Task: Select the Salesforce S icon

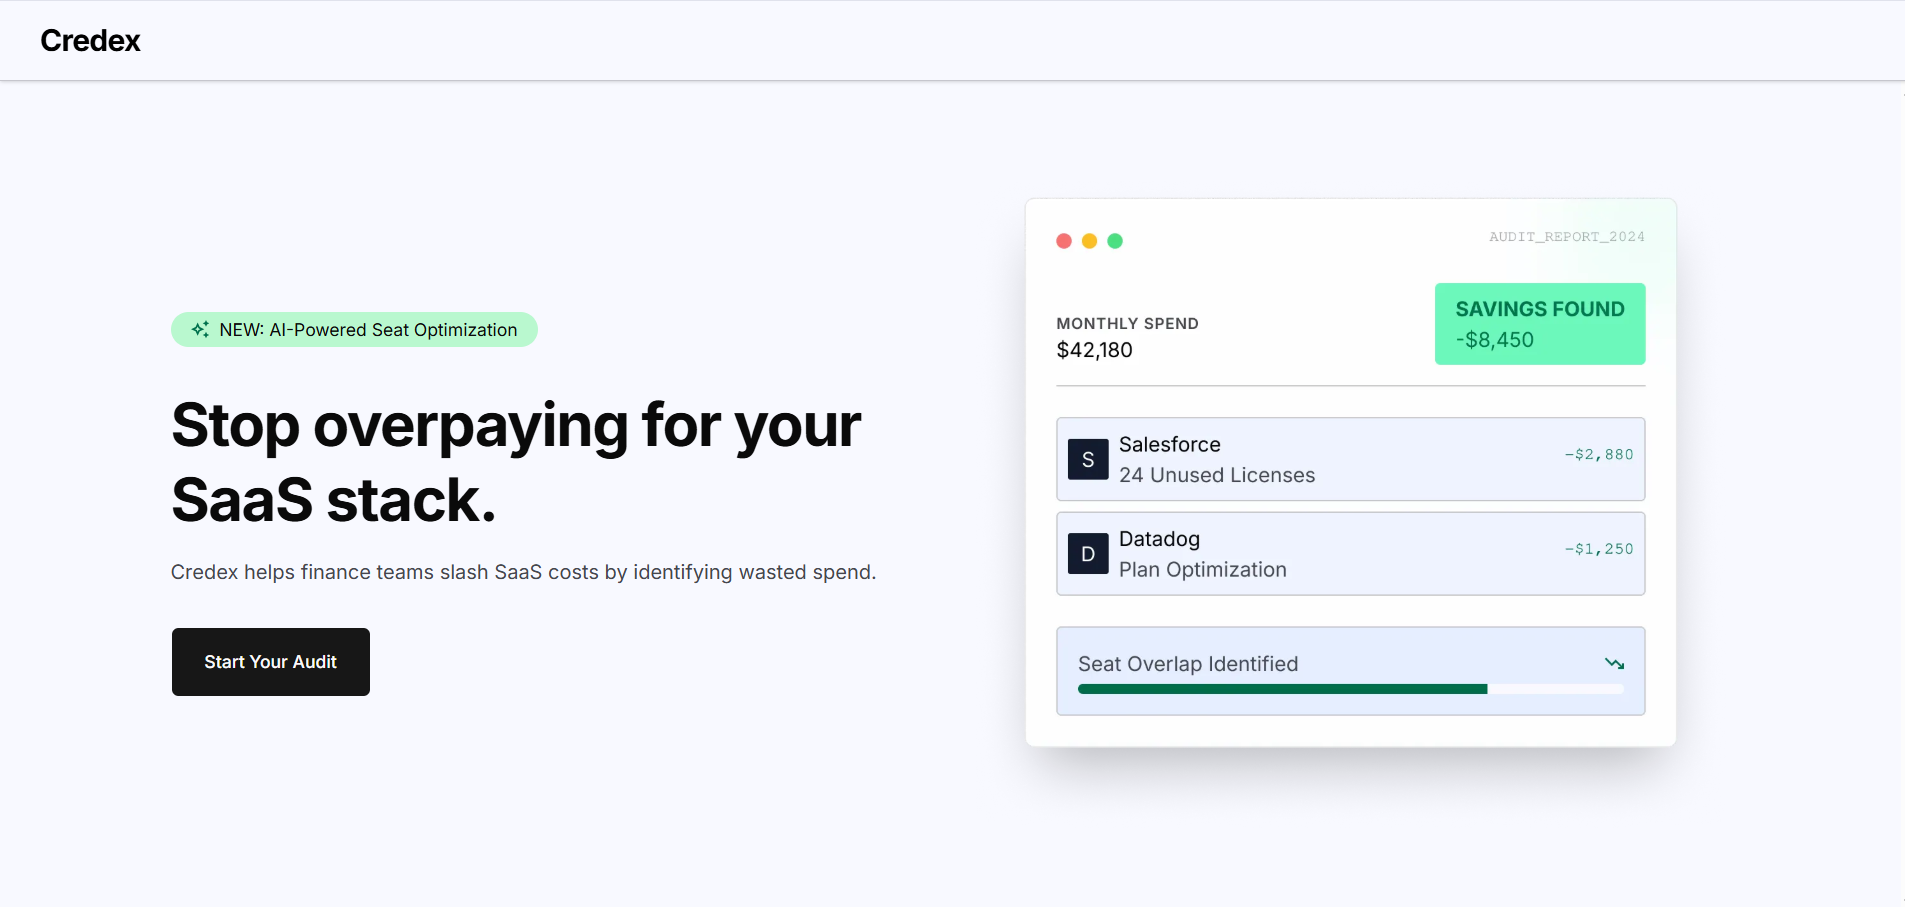Action: pos(1088,460)
